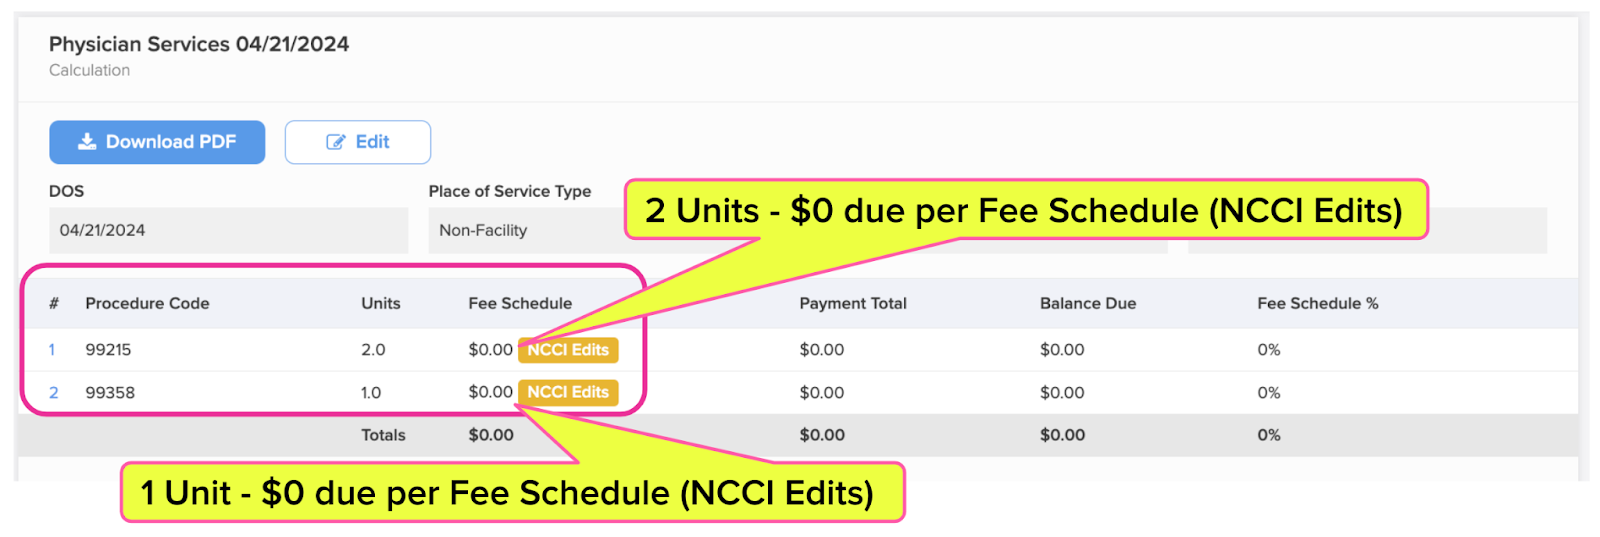Open row number 2 link

pos(54,393)
